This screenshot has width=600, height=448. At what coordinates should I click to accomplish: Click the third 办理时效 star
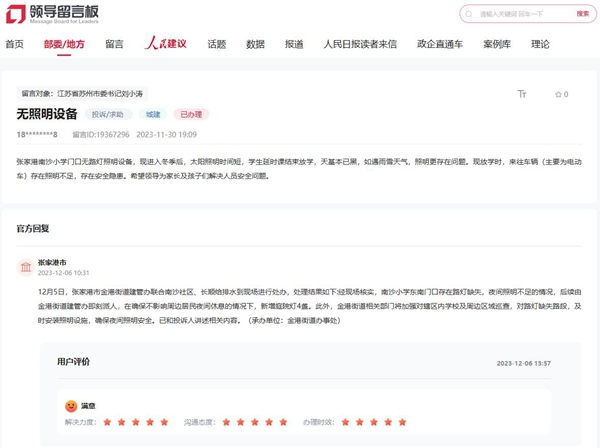tap(374, 422)
